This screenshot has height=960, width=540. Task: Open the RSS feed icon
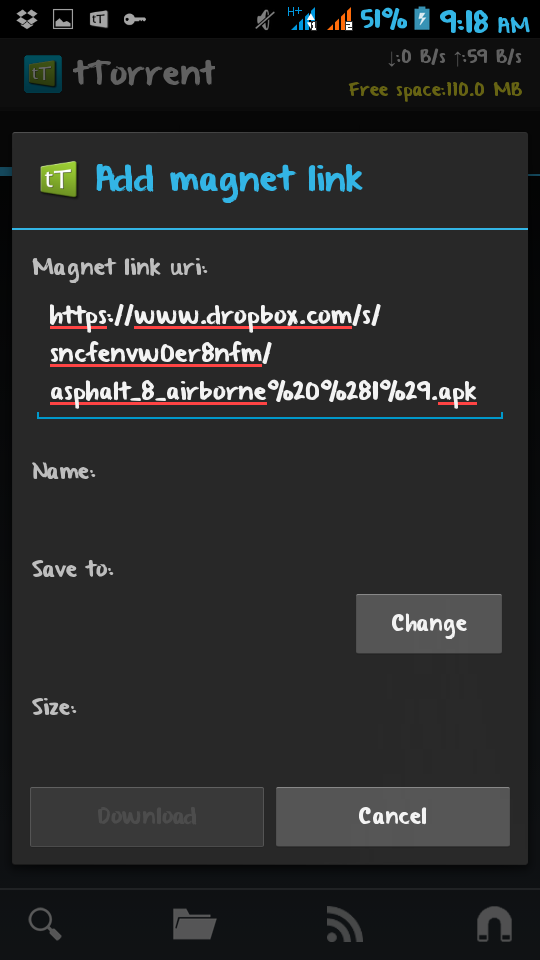pos(345,924)
